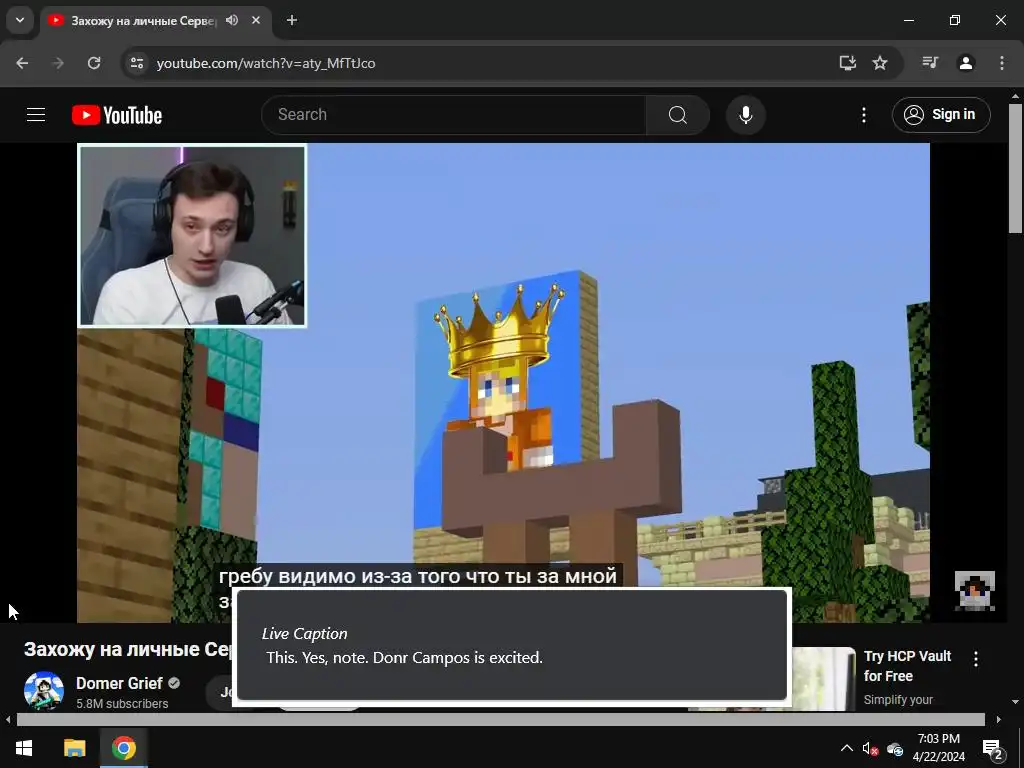
Task: Click the scroll-up arrow of the scrollbar
Action: click(x=1015, y=97)
